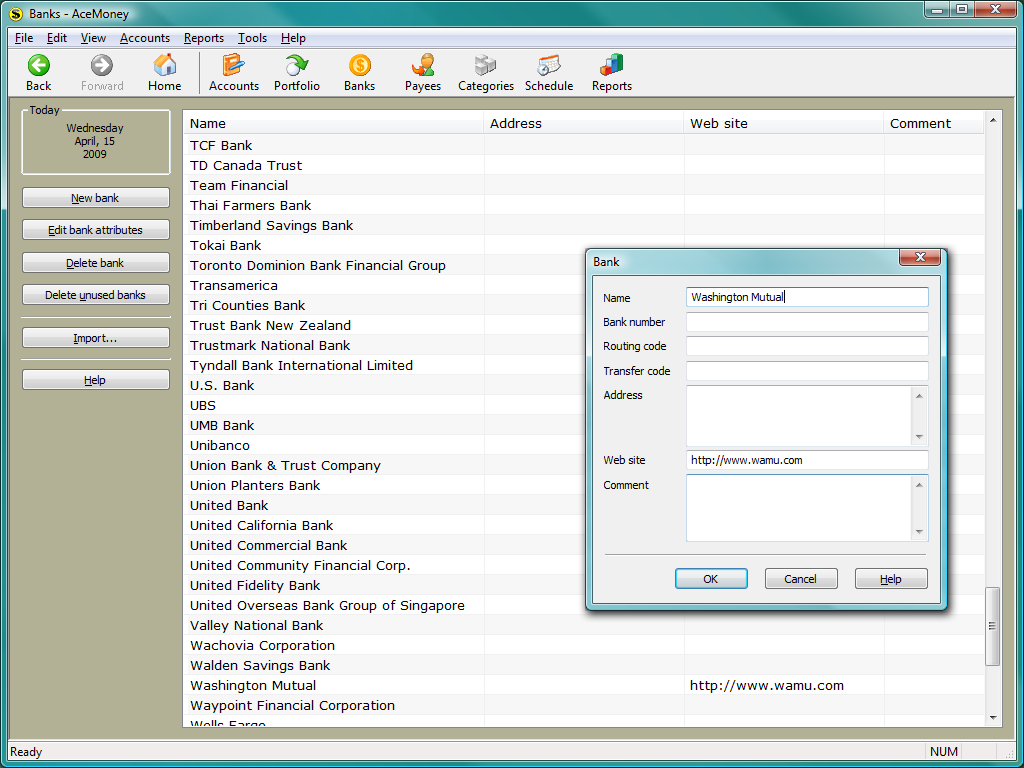Click the Bank number input field
Viewport: 1024px width, 768px height.
point(806,322)
